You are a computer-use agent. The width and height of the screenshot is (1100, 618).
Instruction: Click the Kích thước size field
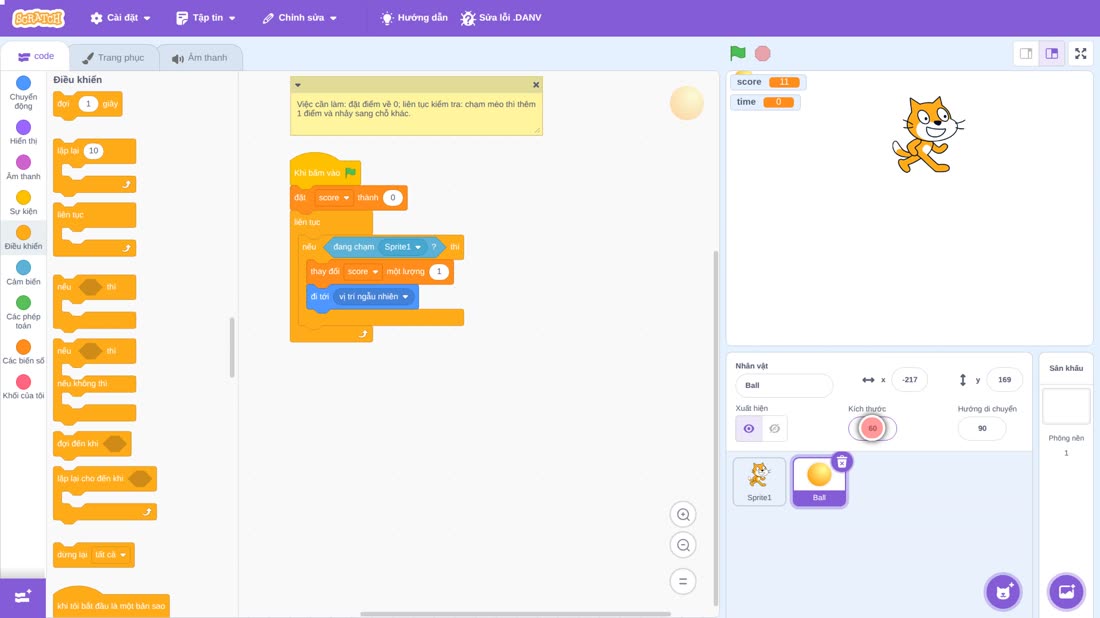872,429
